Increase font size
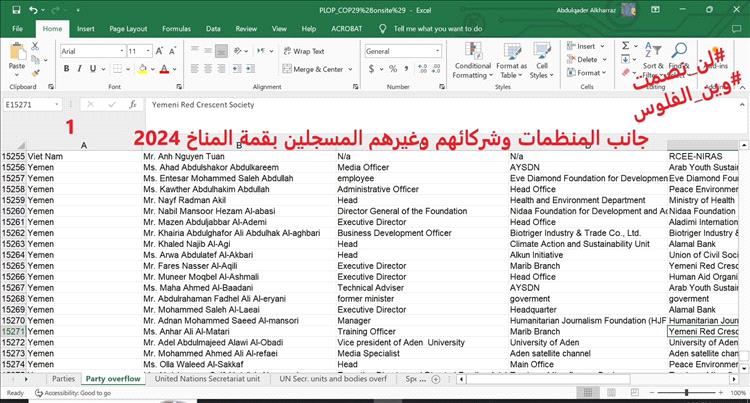 pyautogui.click(x=159, y=51)
